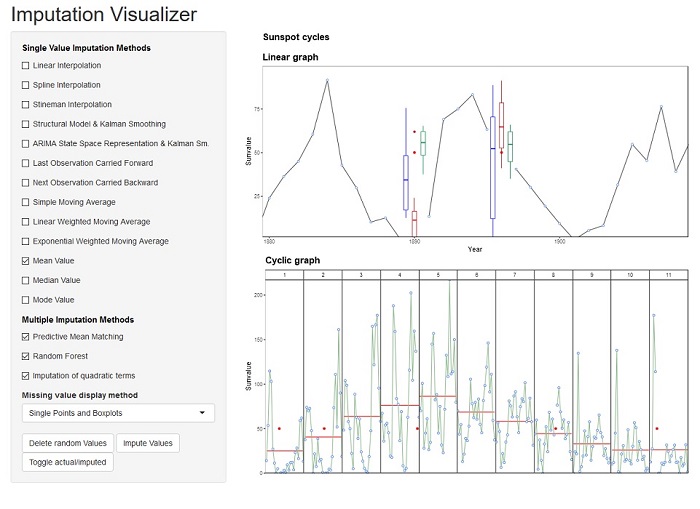Click the Delete random Values button
Screen dimensions: 700x509
point(68,443)
